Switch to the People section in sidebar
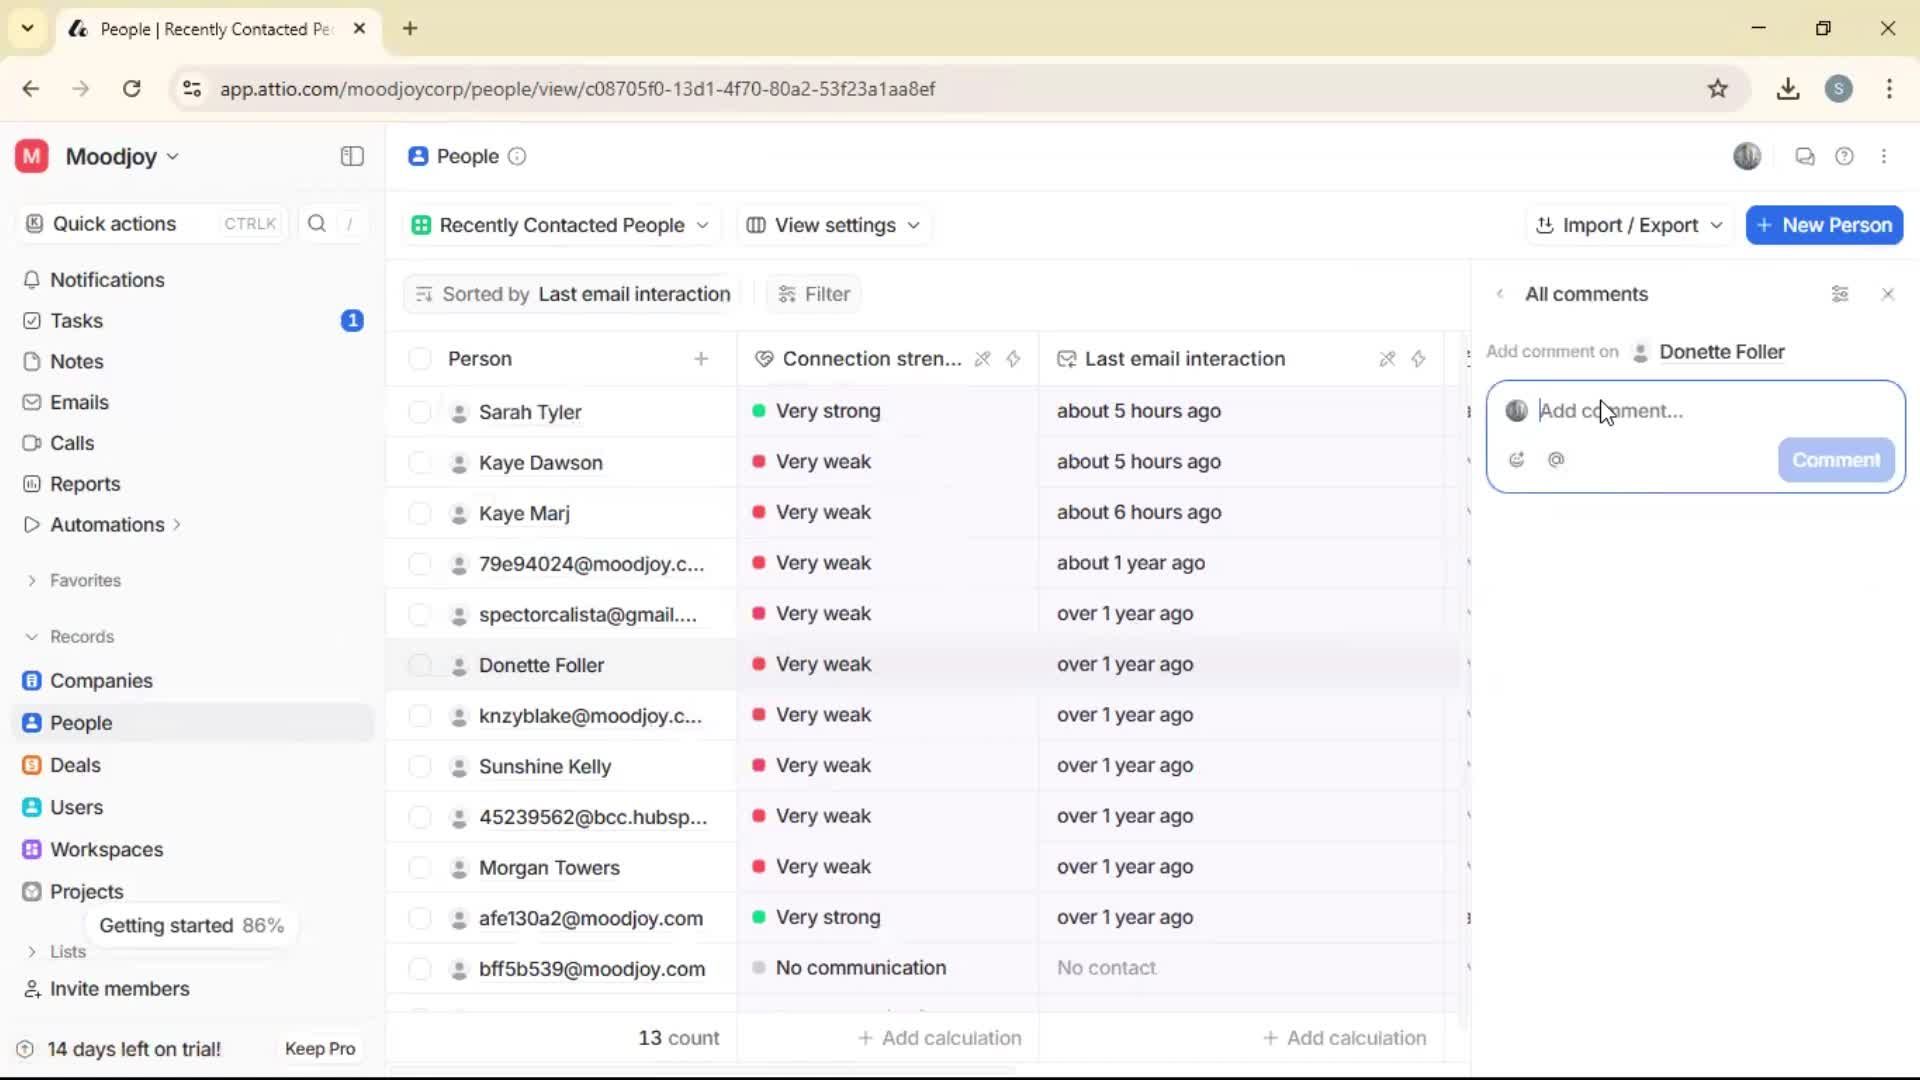 [79, 722]
